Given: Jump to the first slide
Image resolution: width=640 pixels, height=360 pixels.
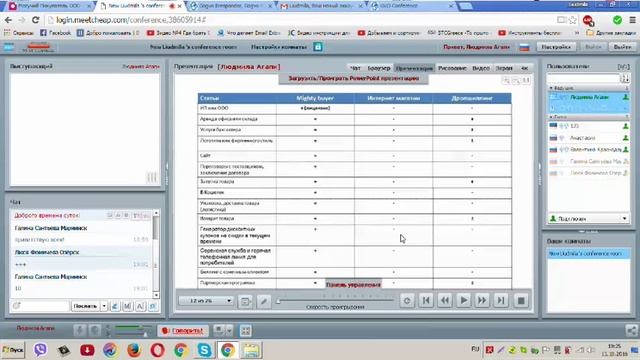Looking at the screenshot, I should (x=426, y=301).
